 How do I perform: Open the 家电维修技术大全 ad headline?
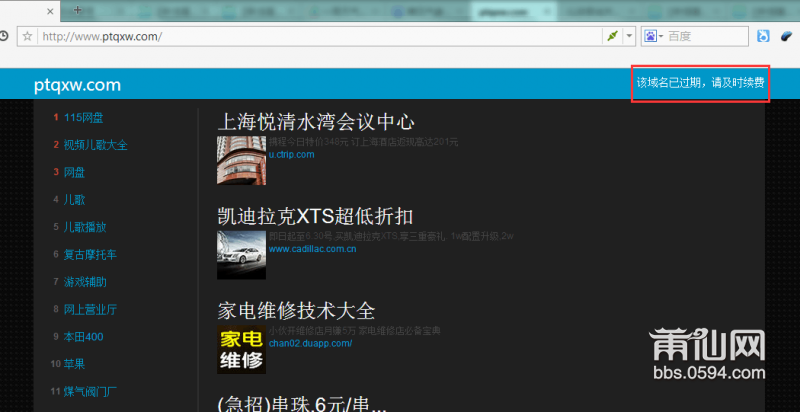point(296,311)
